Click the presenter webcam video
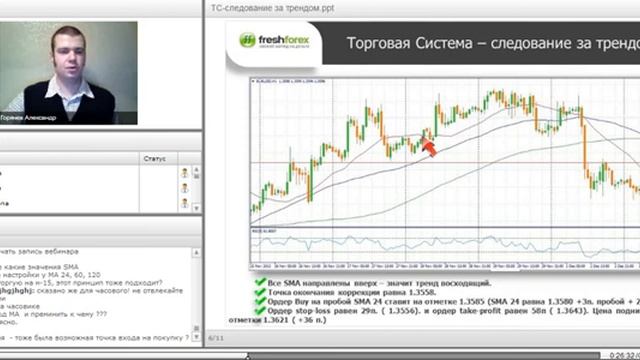 click(69, 73)
